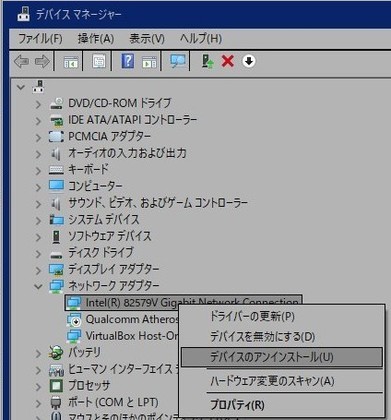Collapse the ネットワーク アダプター node

[38, 286]
